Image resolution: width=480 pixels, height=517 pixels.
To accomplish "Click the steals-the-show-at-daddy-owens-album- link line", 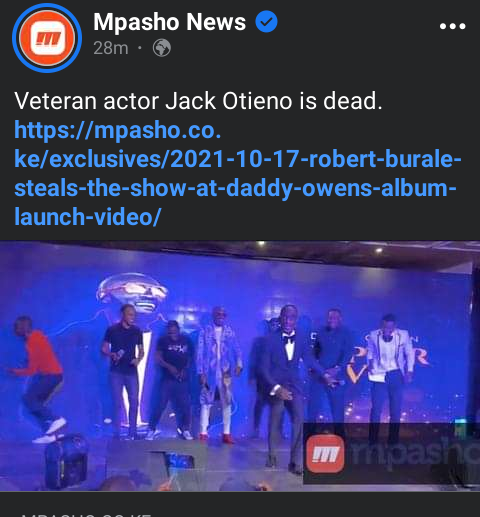I will point(235,188).
